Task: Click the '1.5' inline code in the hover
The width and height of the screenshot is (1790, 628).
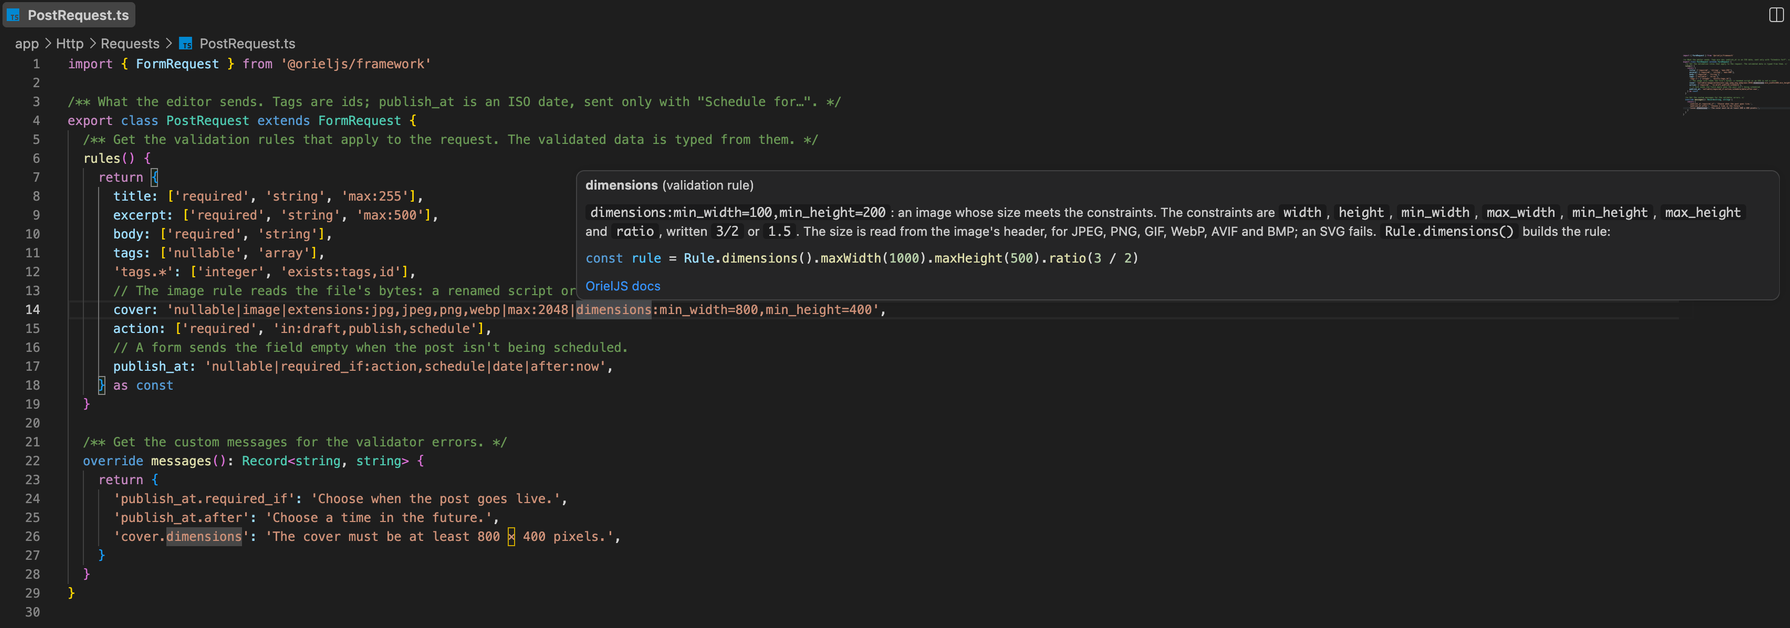Action: tap(779, 231)
